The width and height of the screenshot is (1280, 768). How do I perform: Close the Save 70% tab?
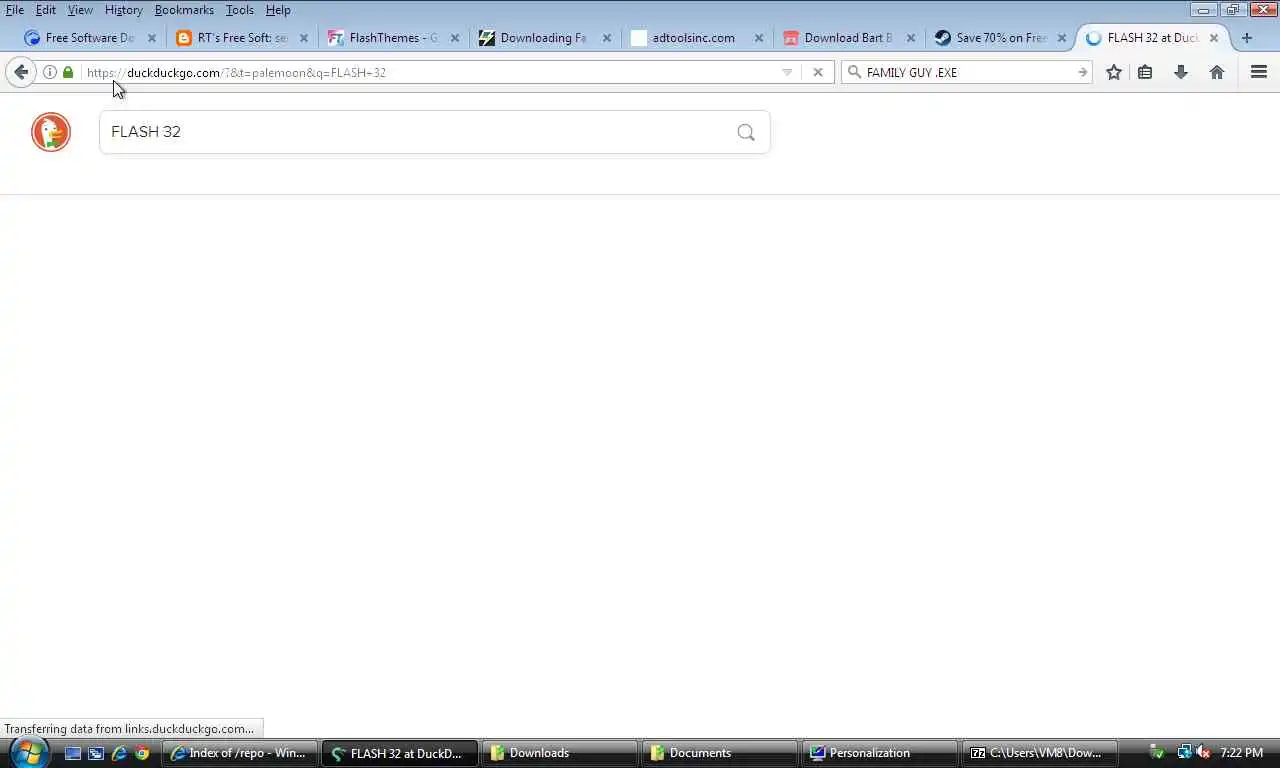pos(1062,38)
